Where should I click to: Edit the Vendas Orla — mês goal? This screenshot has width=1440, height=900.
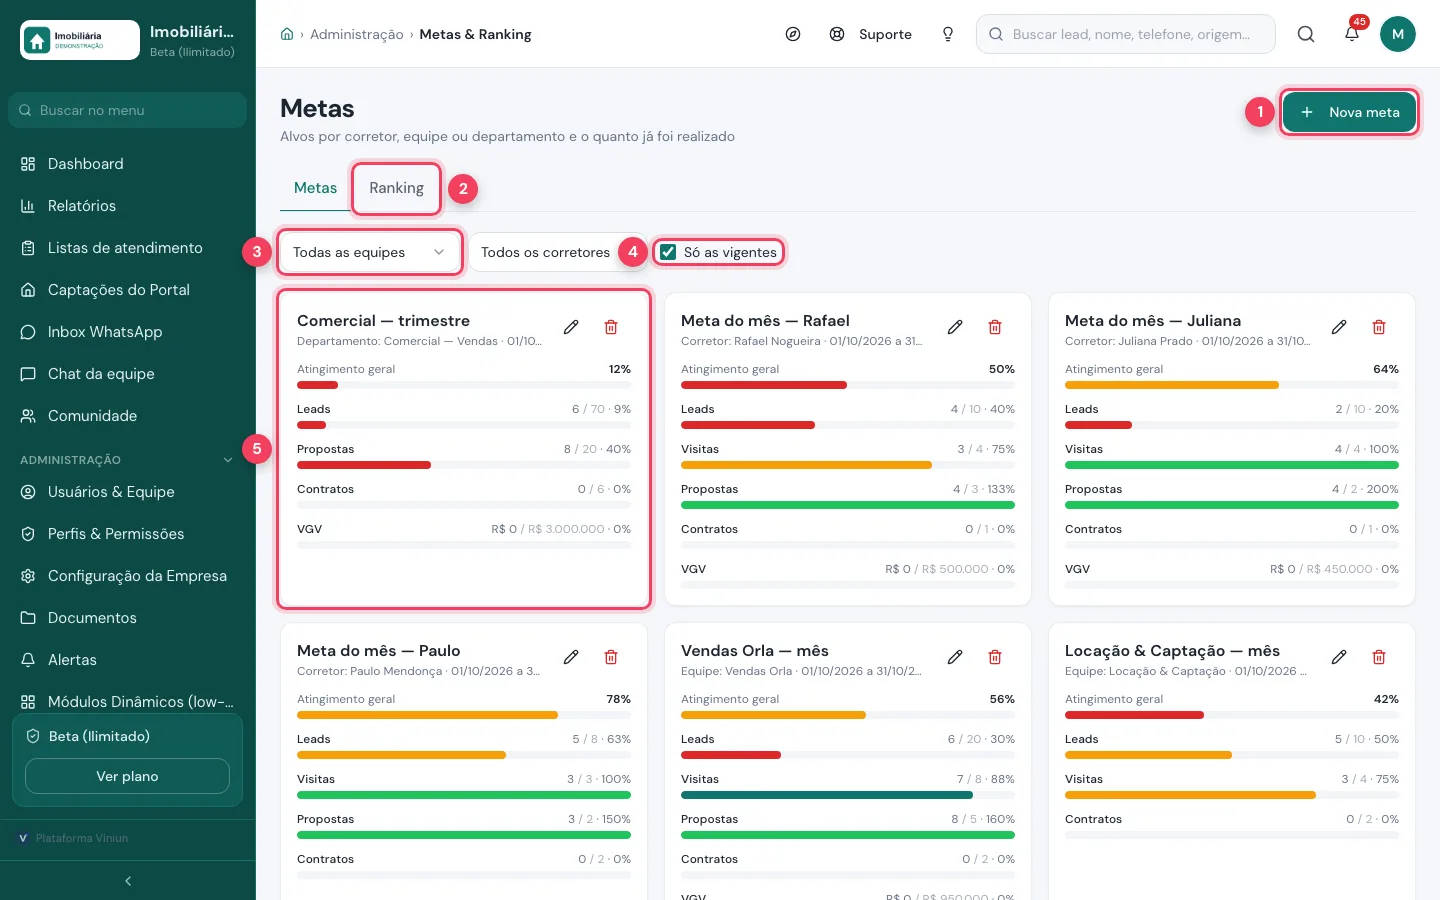pos(955,657)
